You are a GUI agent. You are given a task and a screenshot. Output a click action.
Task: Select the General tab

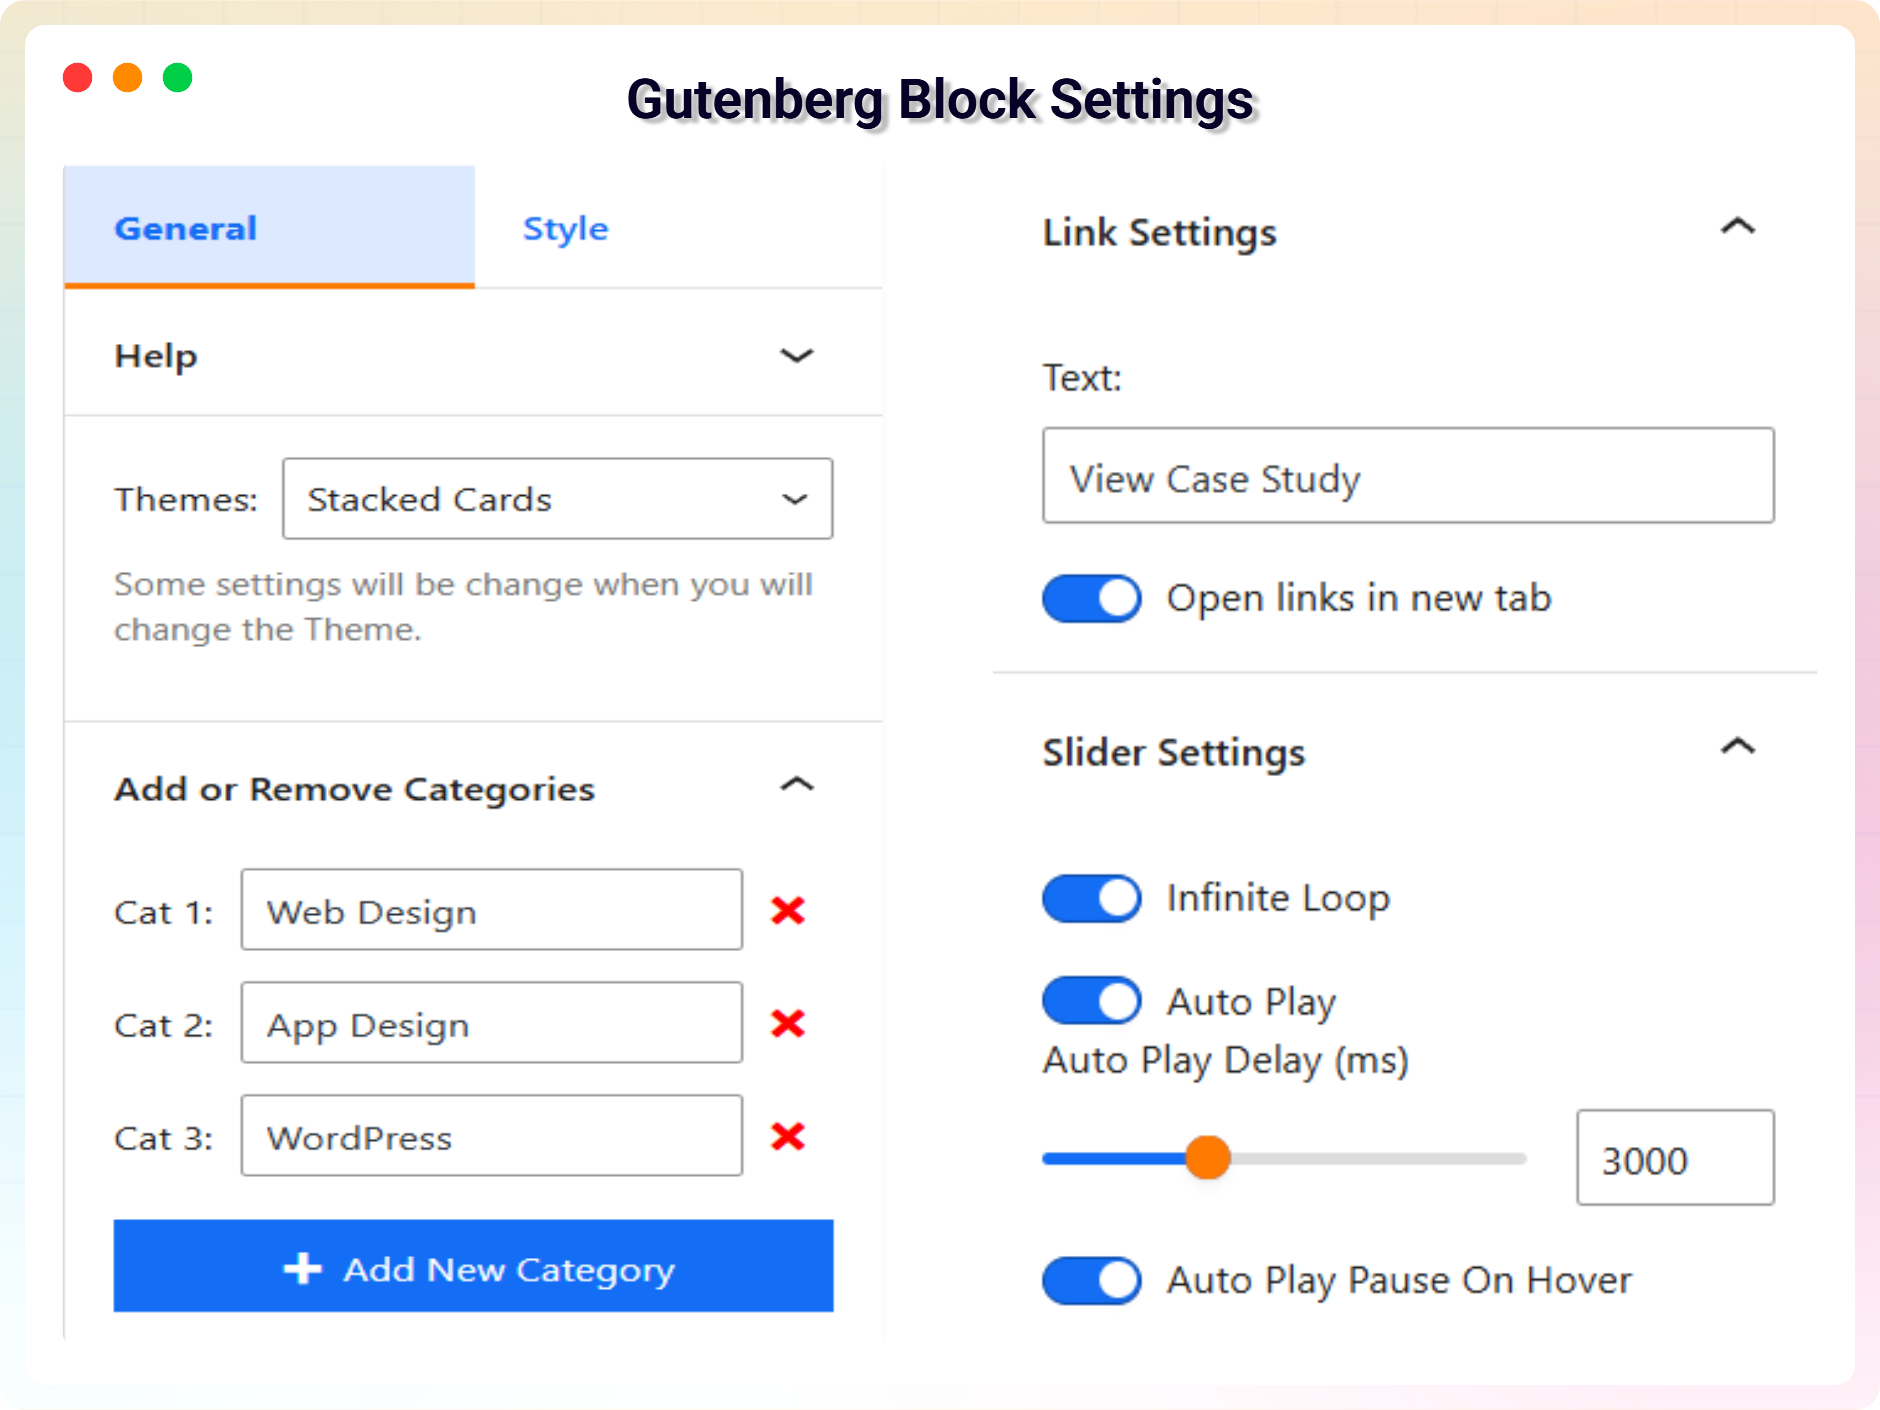point(186,229)
